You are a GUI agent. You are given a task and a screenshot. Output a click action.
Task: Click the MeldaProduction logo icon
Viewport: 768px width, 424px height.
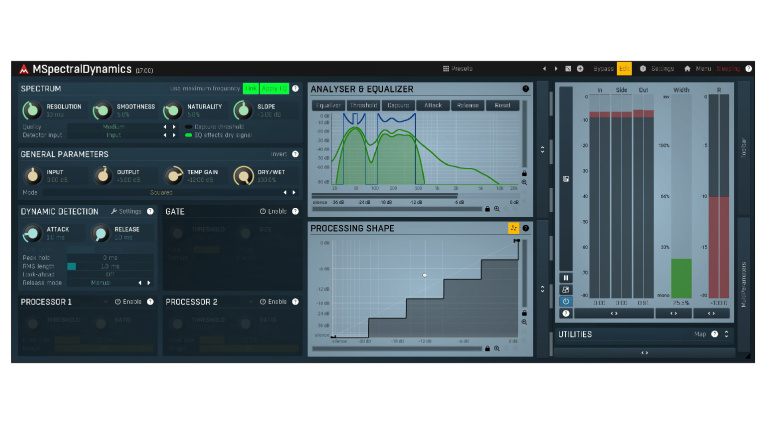click(x=24, y=69)
